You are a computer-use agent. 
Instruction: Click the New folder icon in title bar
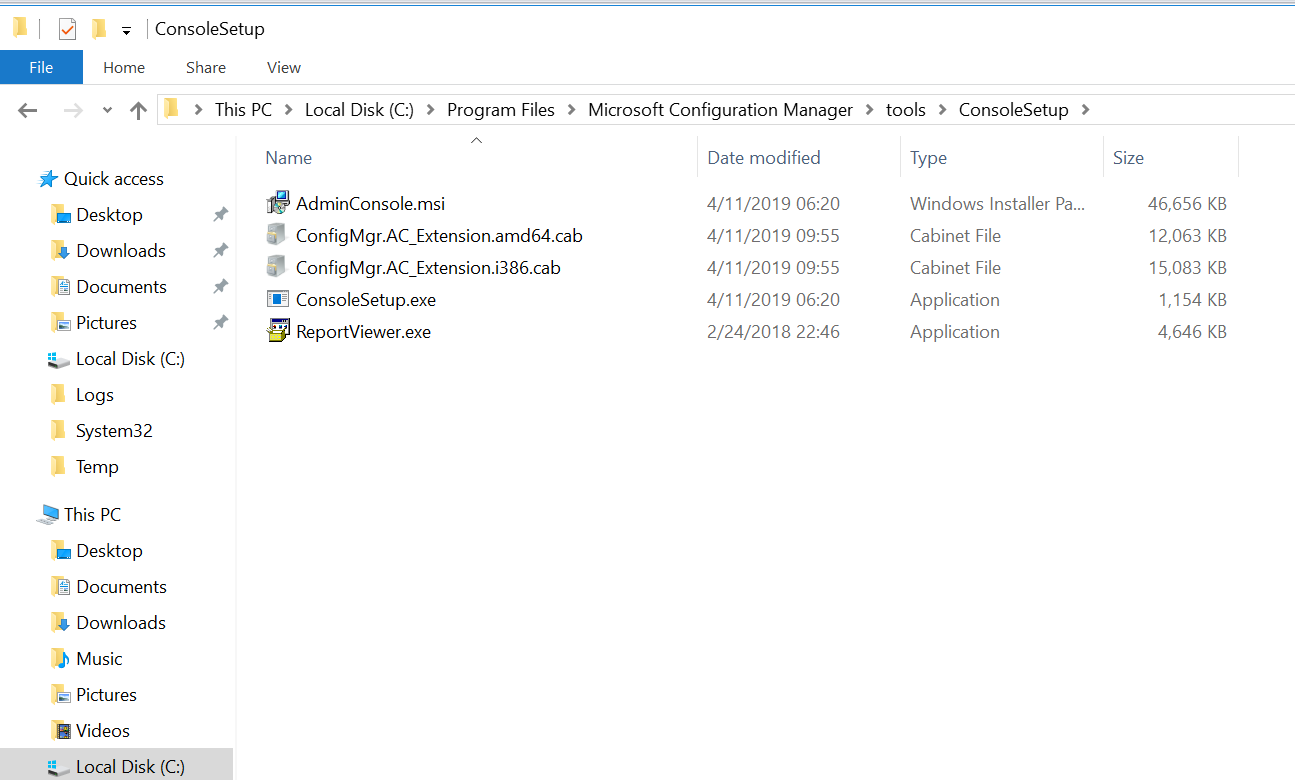coord(98,29)
